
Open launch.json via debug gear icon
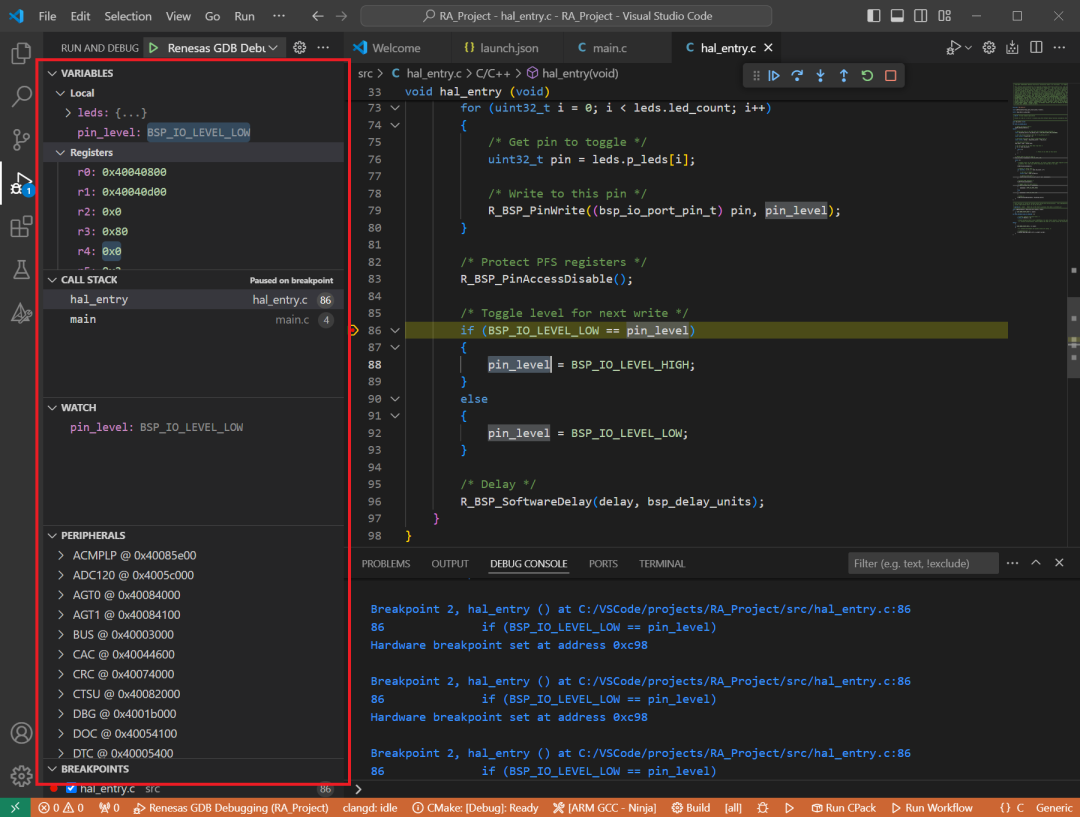(x=299, y=48)
